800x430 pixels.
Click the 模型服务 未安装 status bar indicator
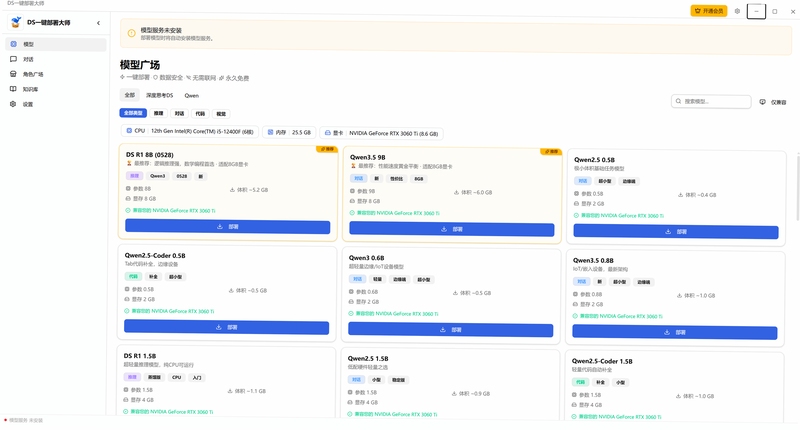click(x=23, y=420)
